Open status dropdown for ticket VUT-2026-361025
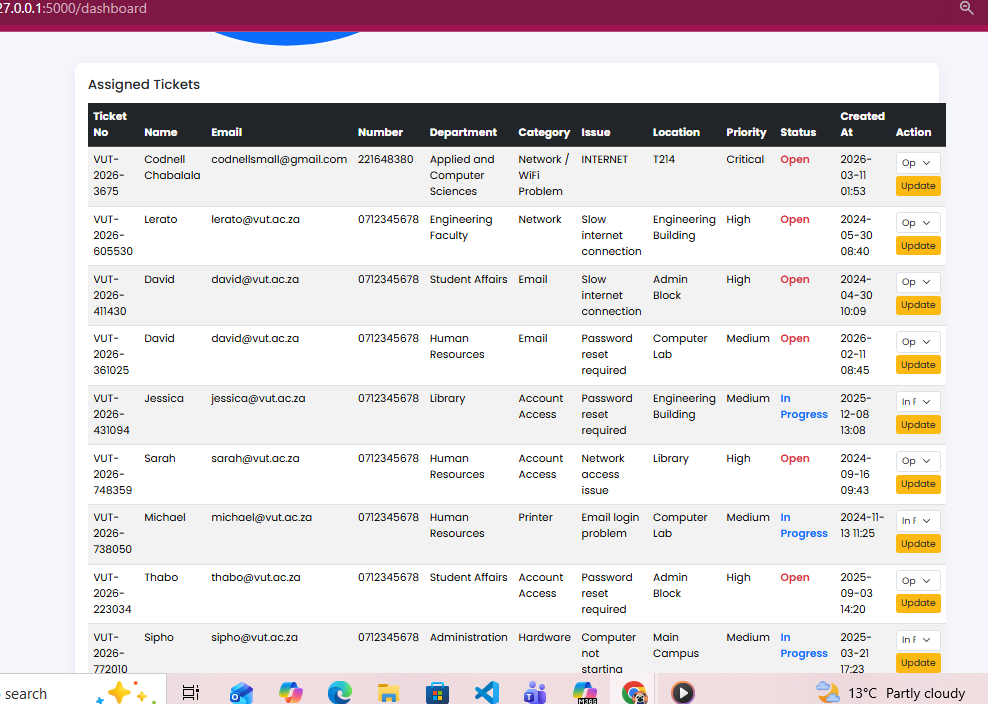This screenshot has width=988, height=704. click(x=917, y=342)
